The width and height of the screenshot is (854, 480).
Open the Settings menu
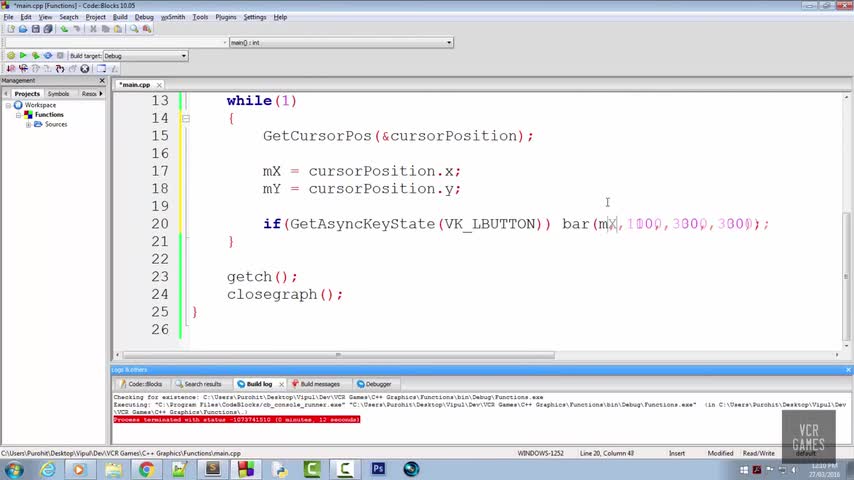click(x=254, y=17)
